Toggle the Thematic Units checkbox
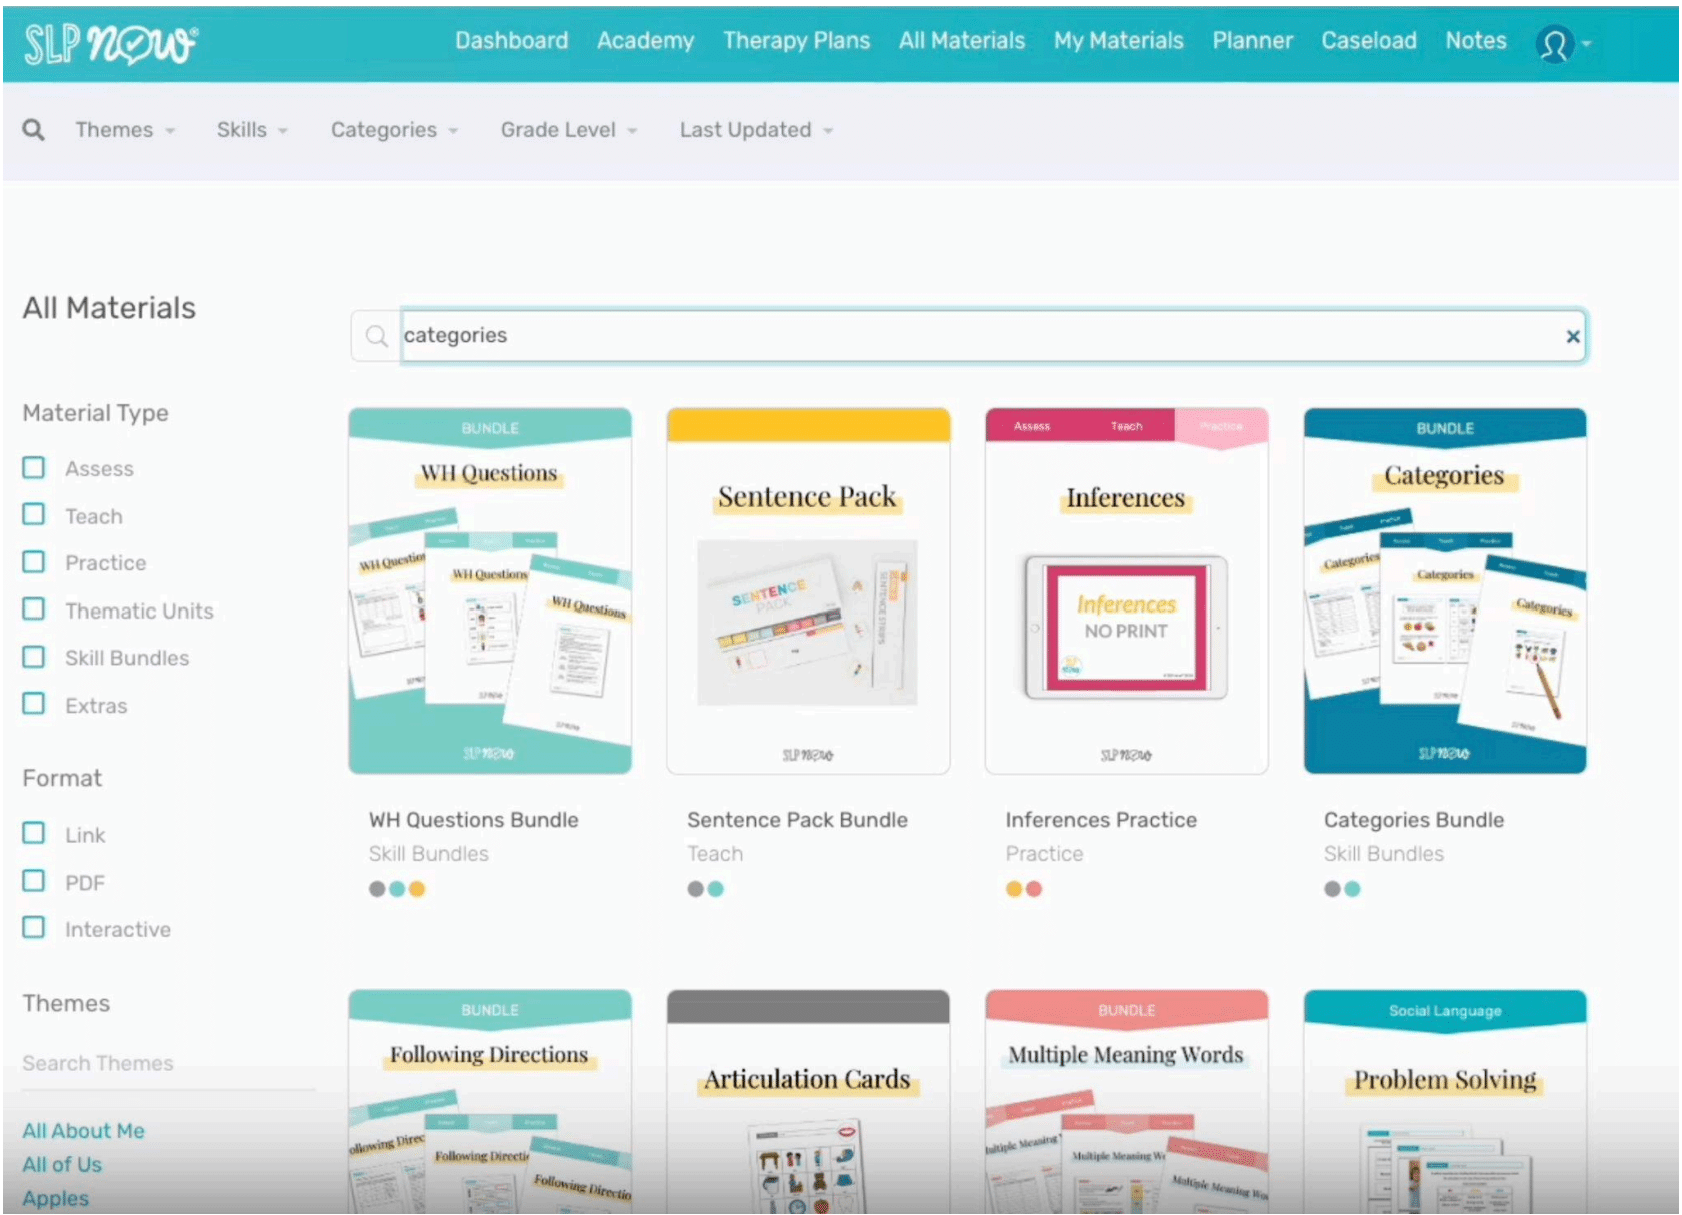Viewport: 1682px width, 1215px height. click(34, 609)
